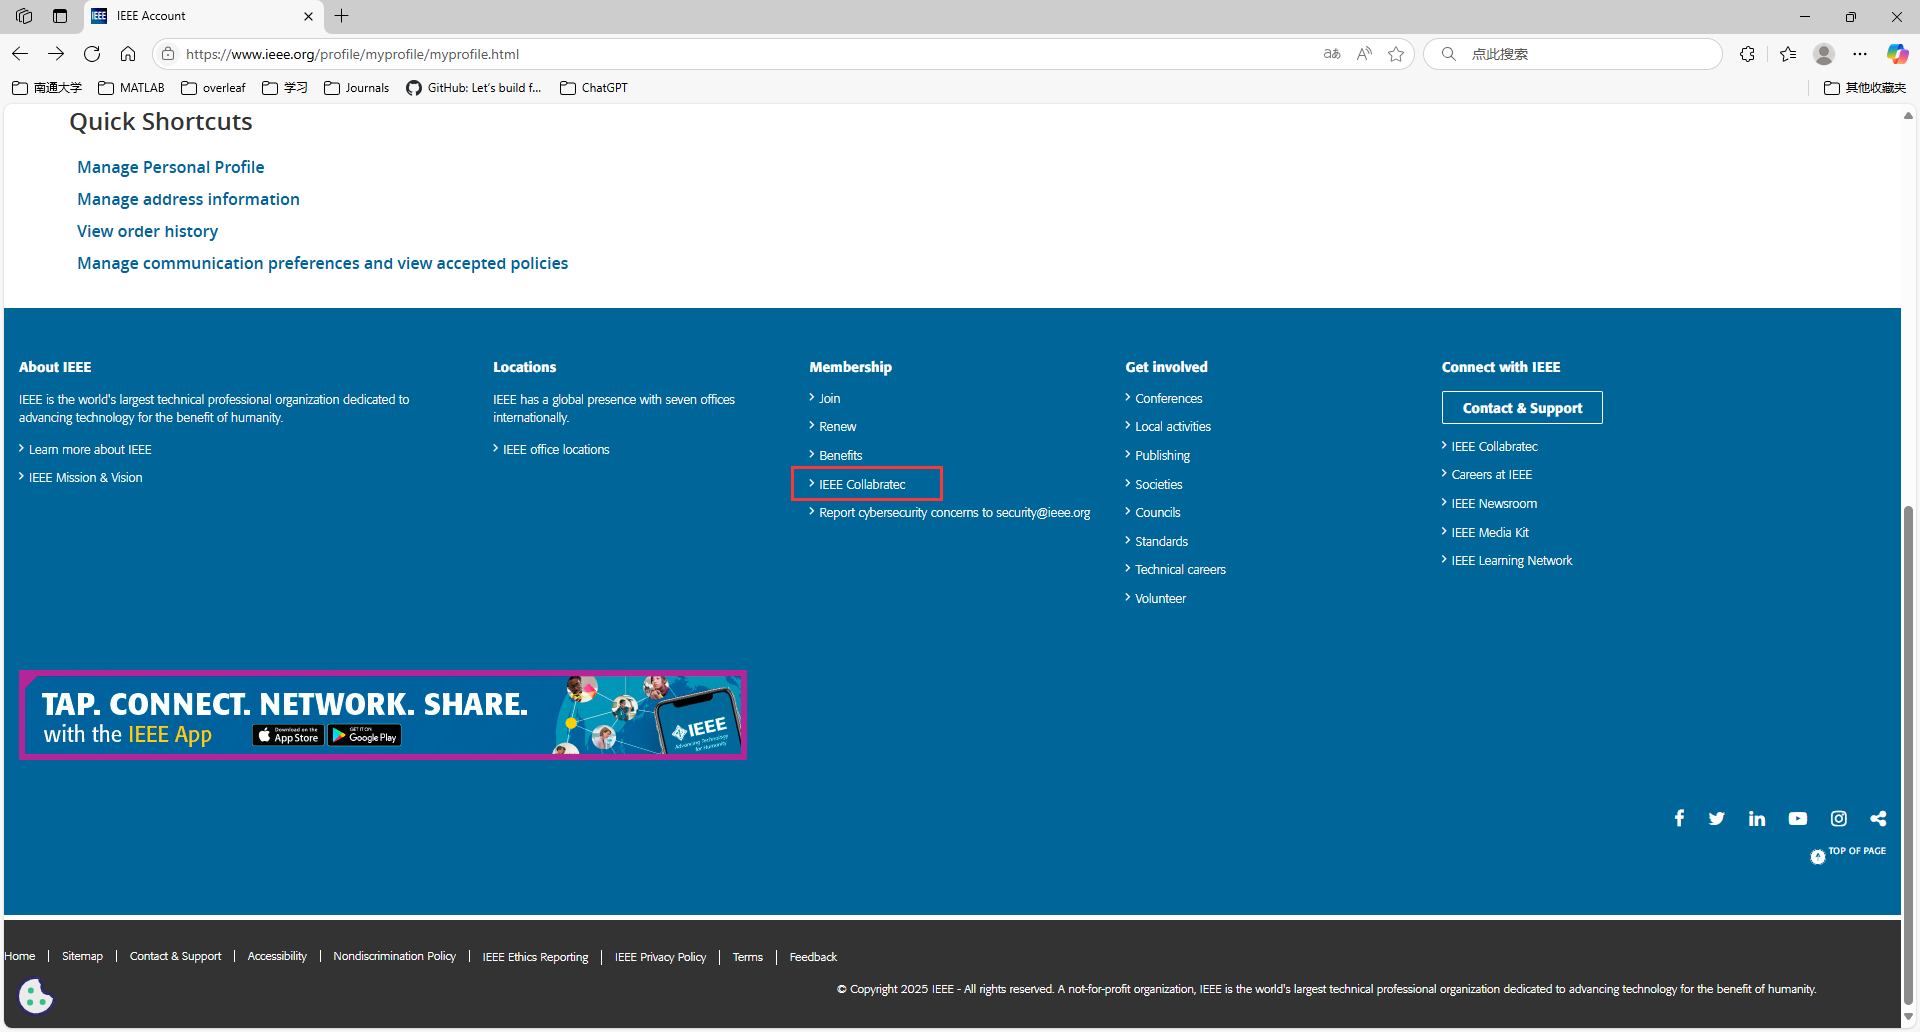Open IEEE YouTube channel icon
The width and height of the screenshot is (1920, 1032).
1798,818
